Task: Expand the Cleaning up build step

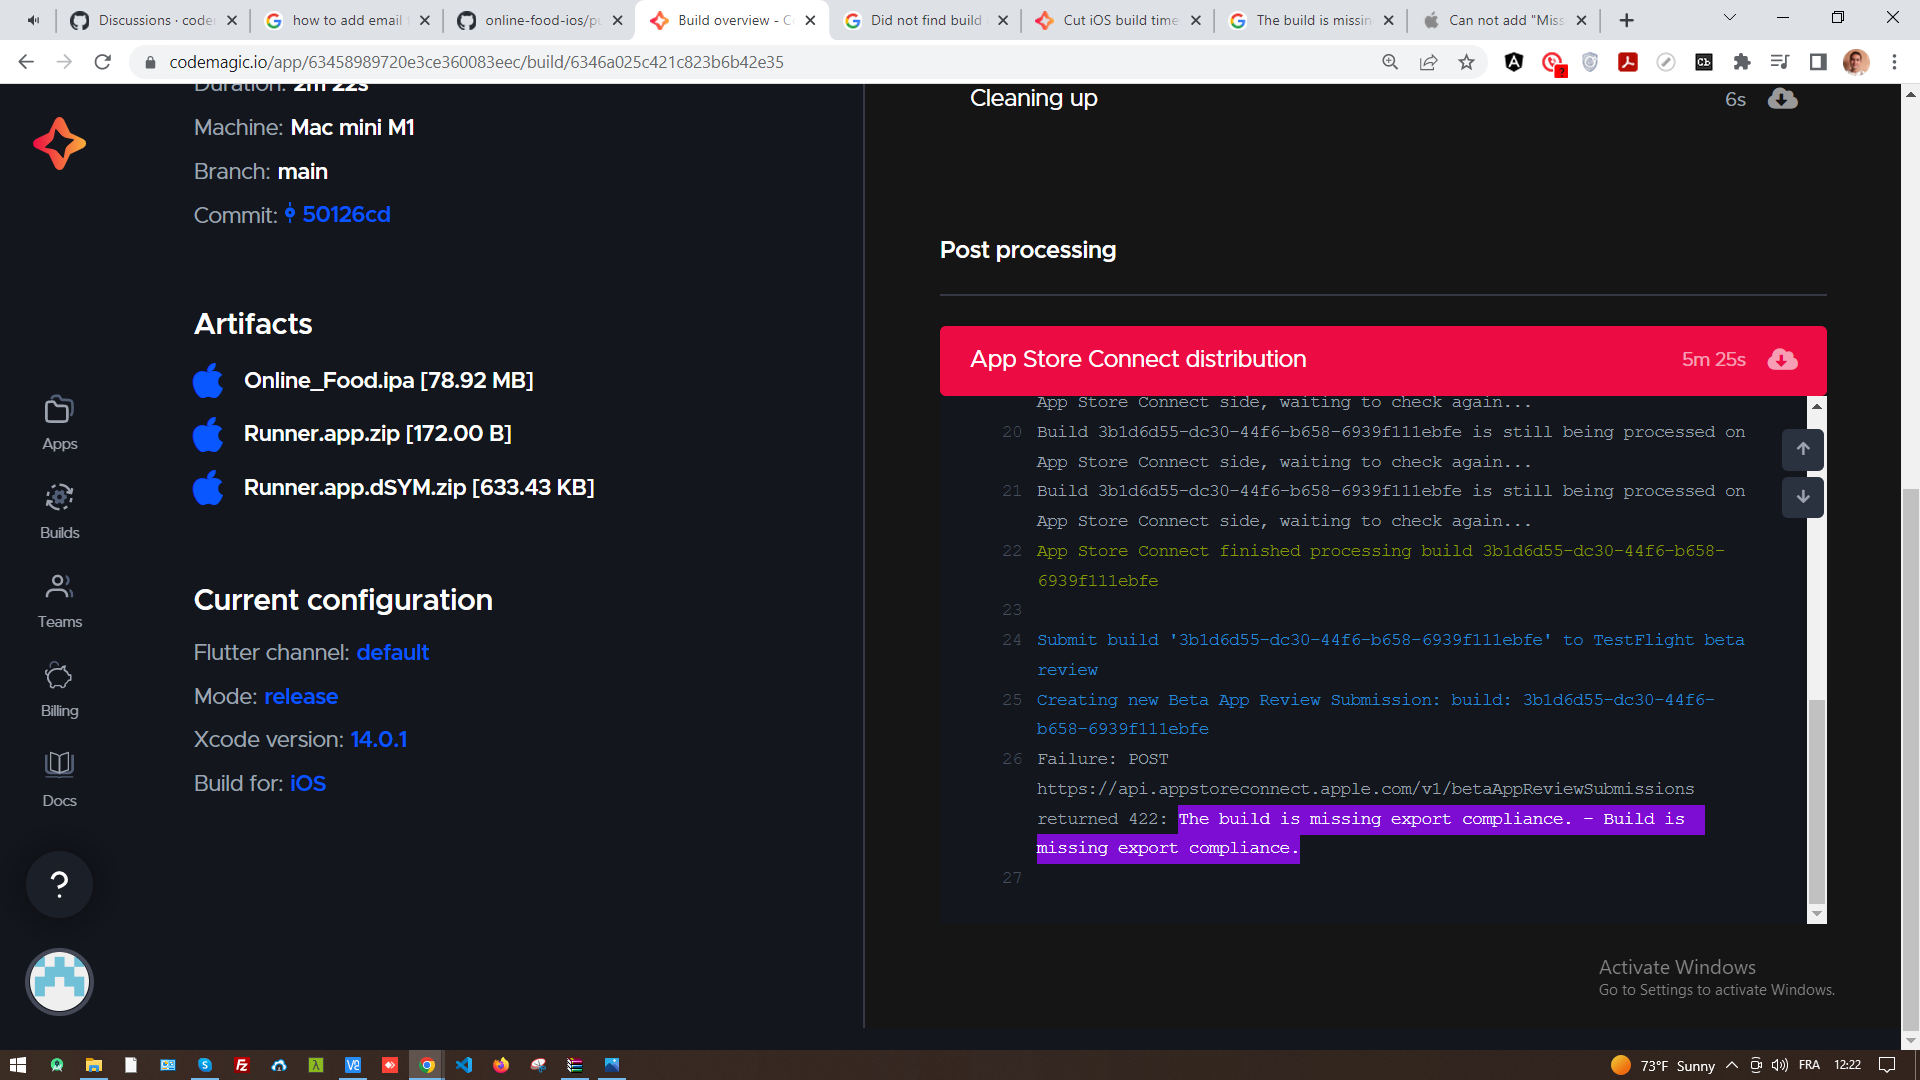Action: (x=1033, y=98)
